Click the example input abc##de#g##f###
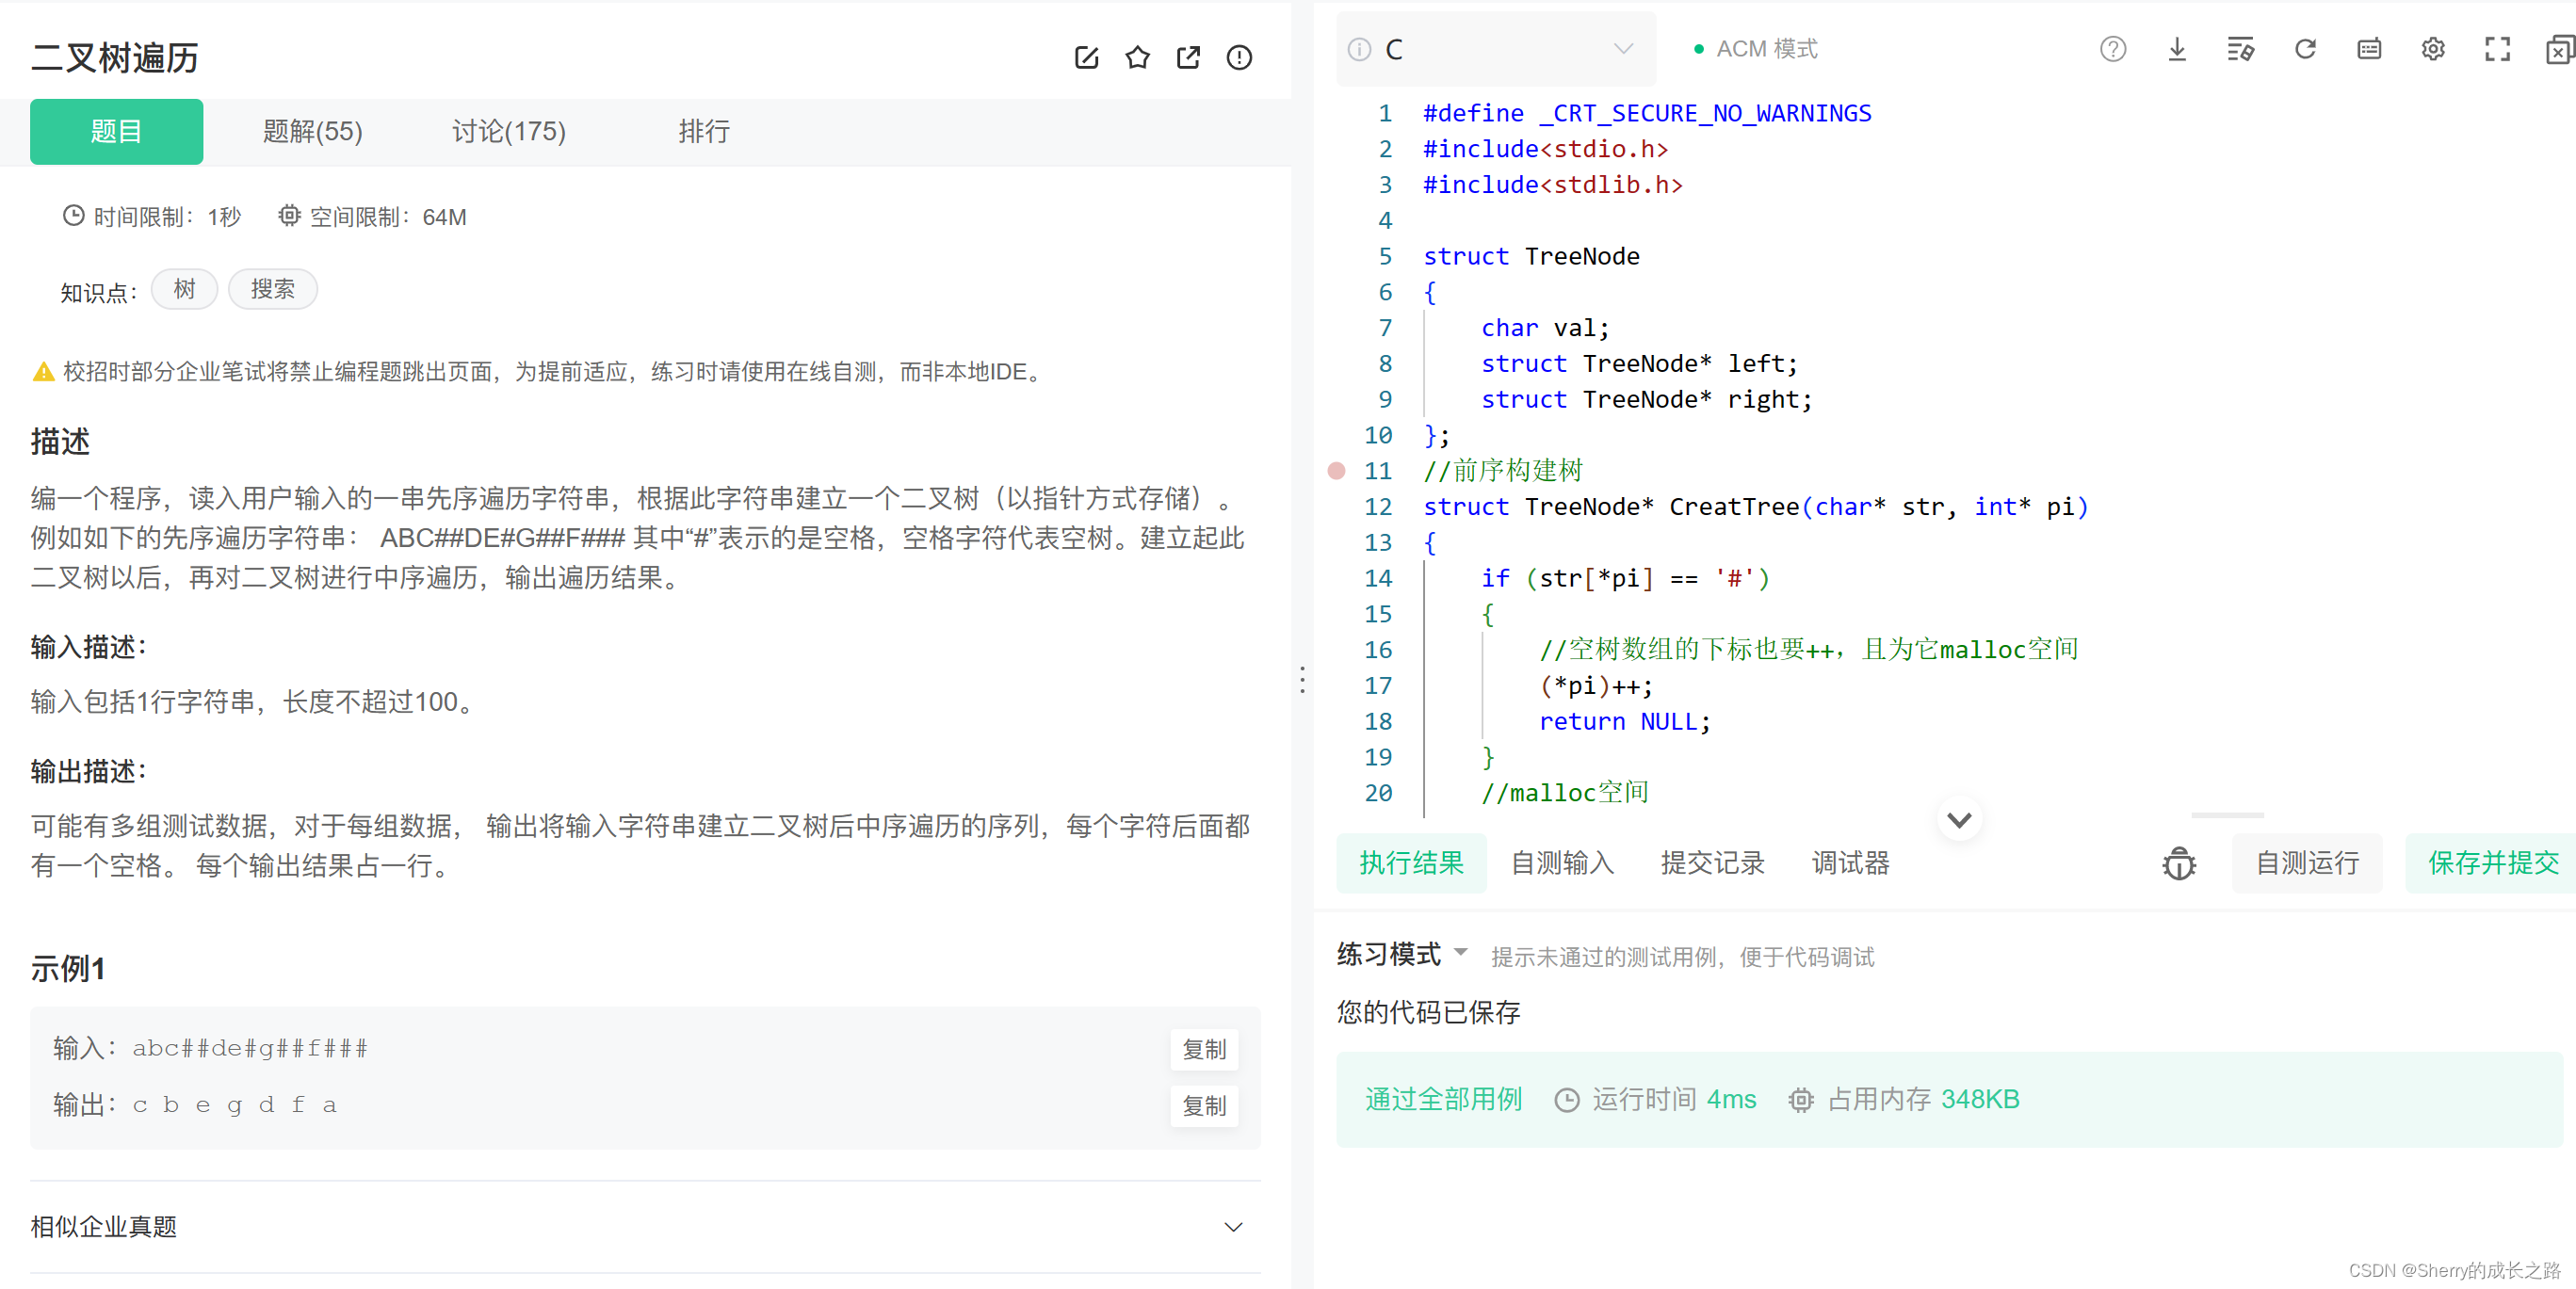The width and height of the screenshot is (2576, 1289). [250, 1048]
